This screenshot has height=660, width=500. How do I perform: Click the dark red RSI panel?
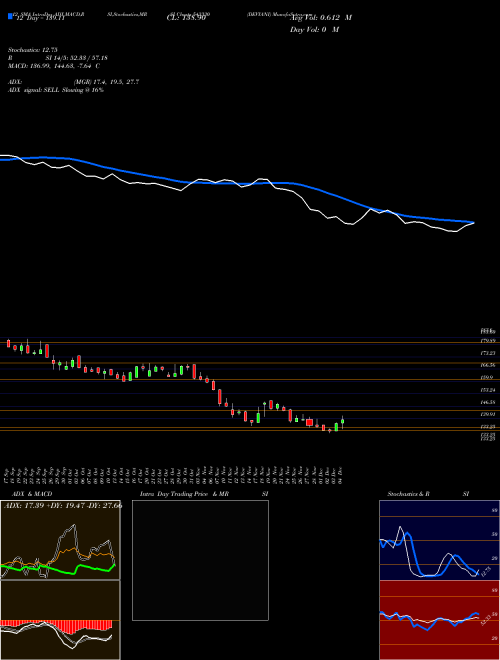439,620
